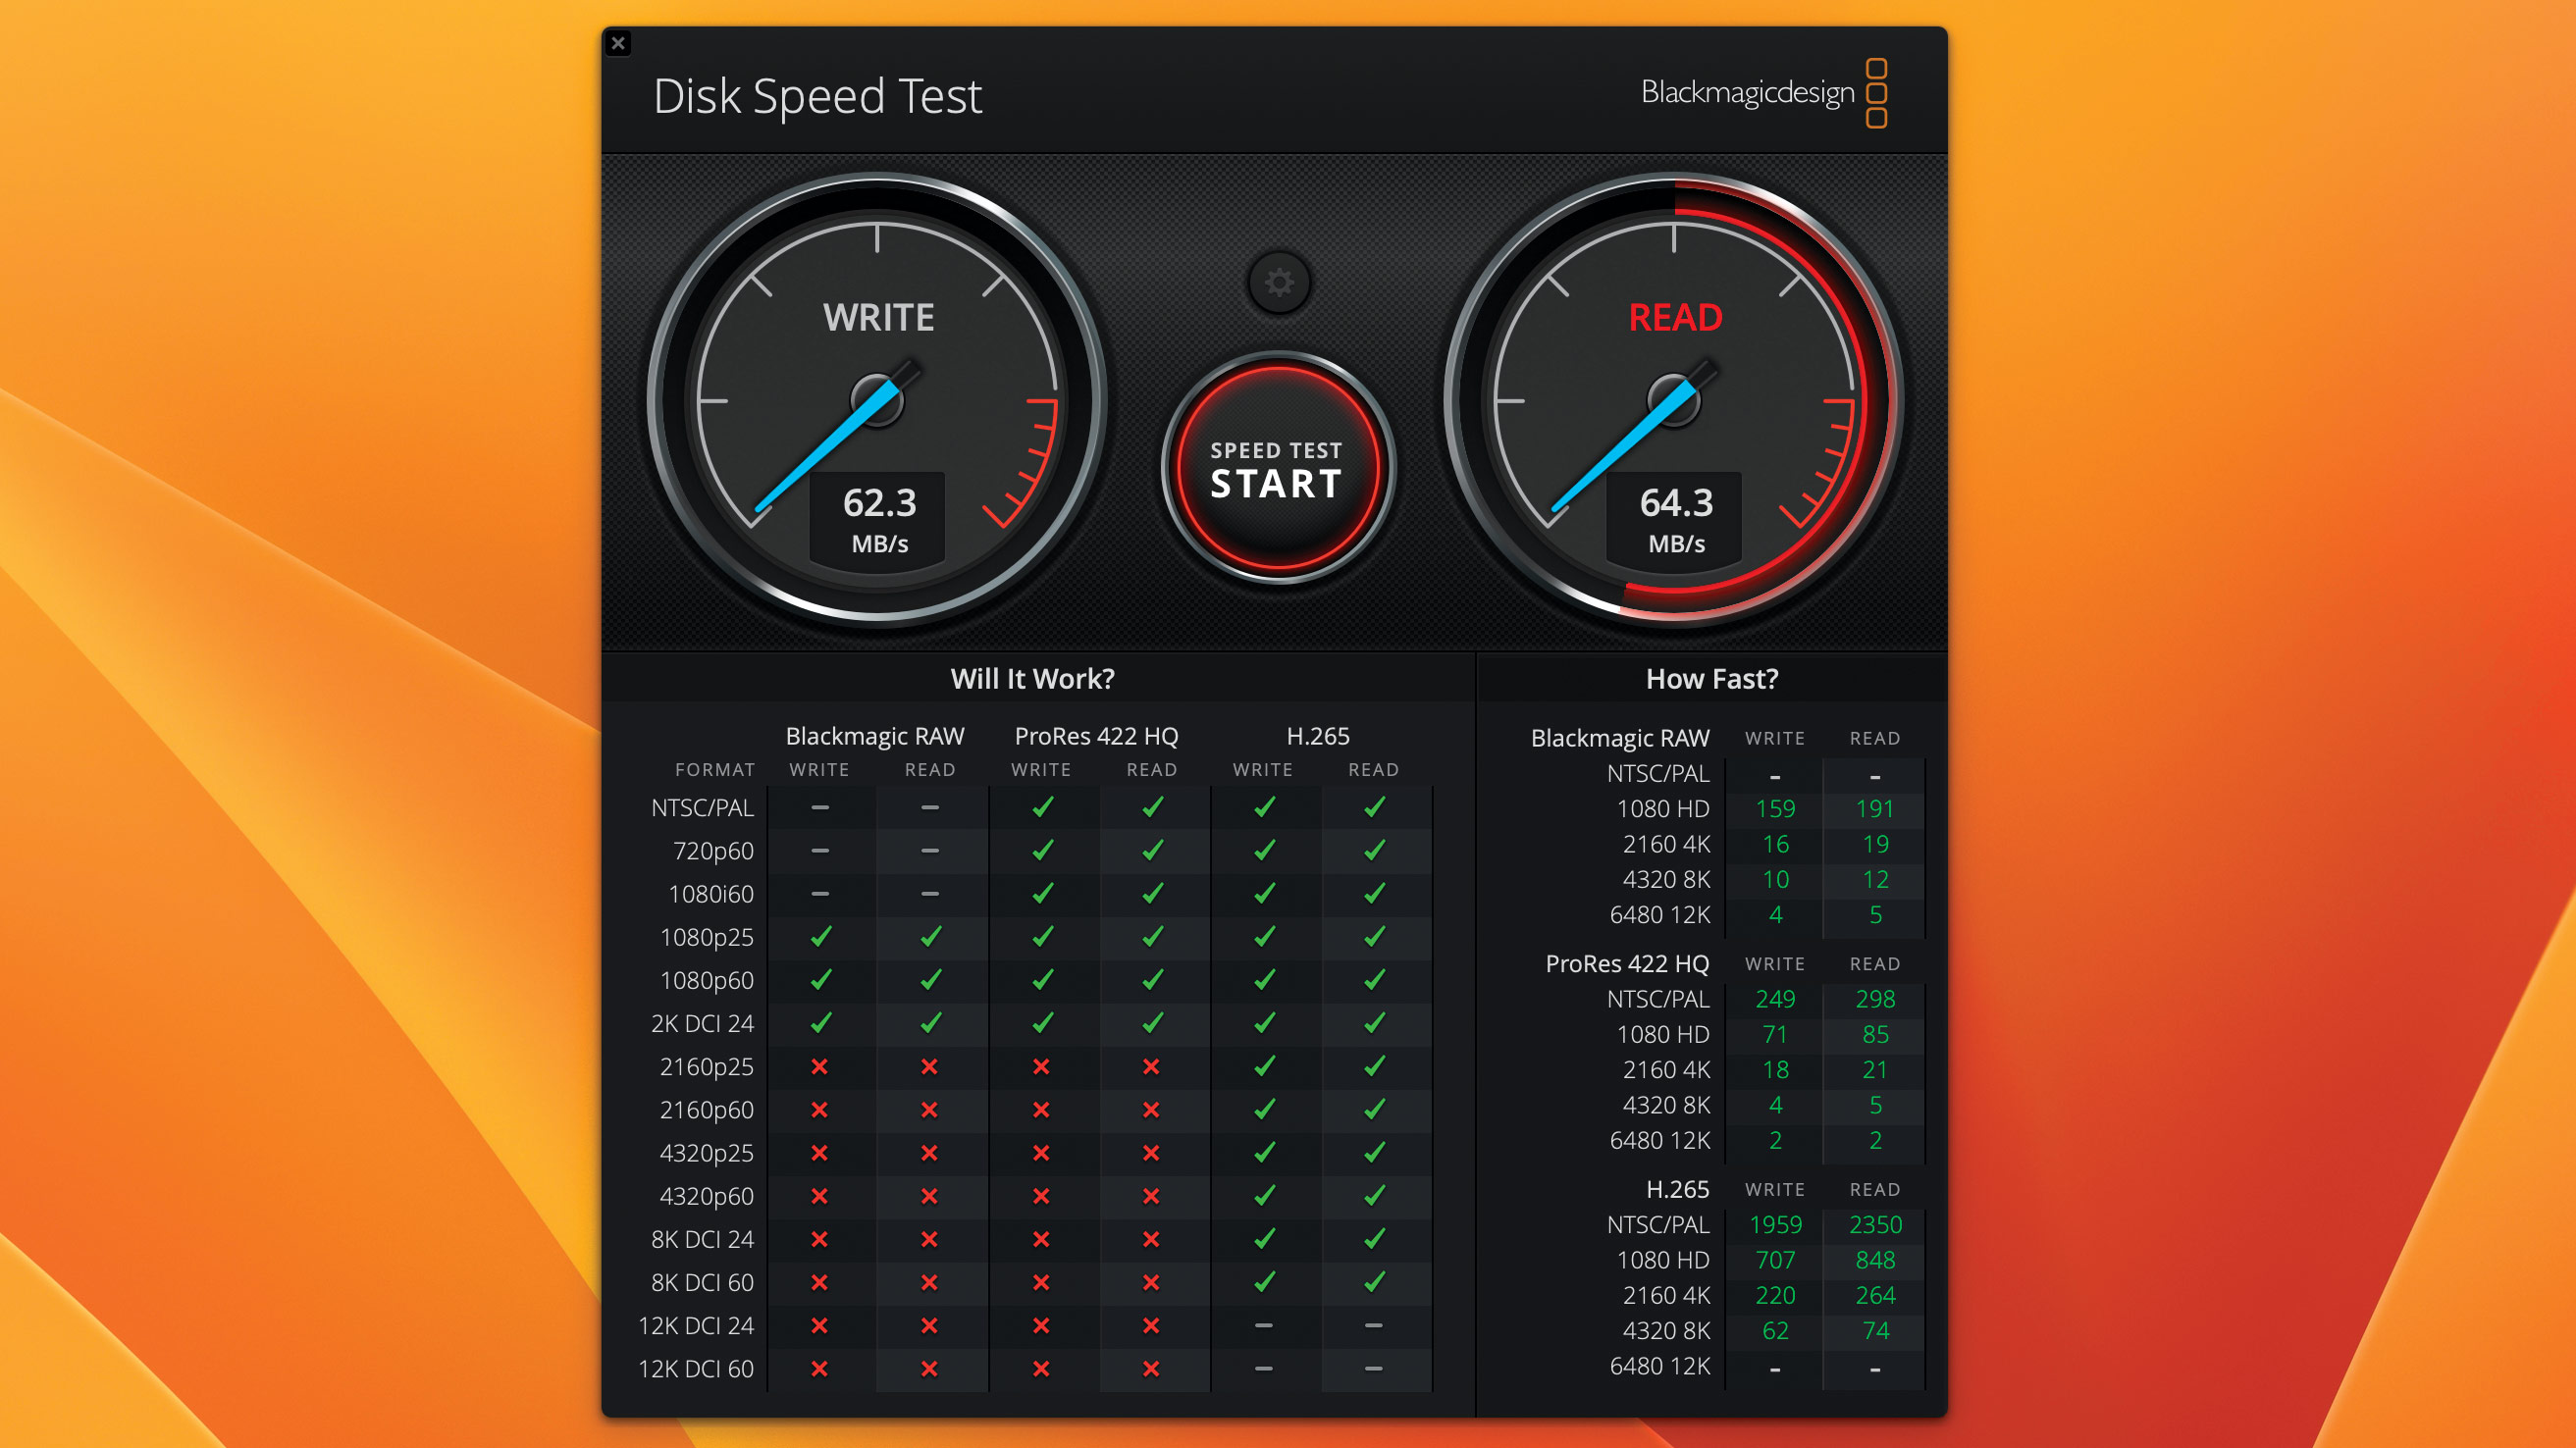Click the H.265 section title in How Fast
This screenshot has height=1448, width=2576.
[x=1677, y=1189]
